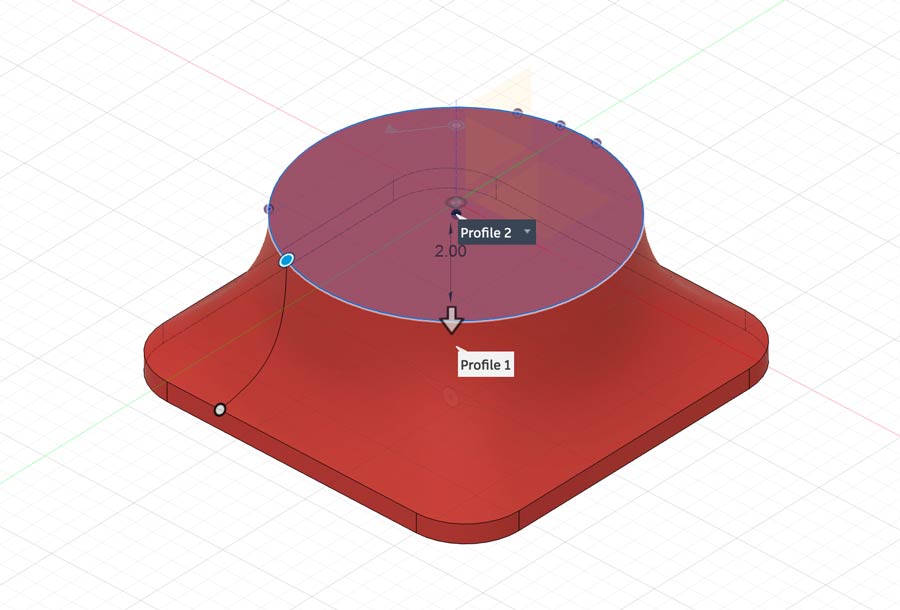Click the 2.00 dimension value

click(x=451, y=251)
